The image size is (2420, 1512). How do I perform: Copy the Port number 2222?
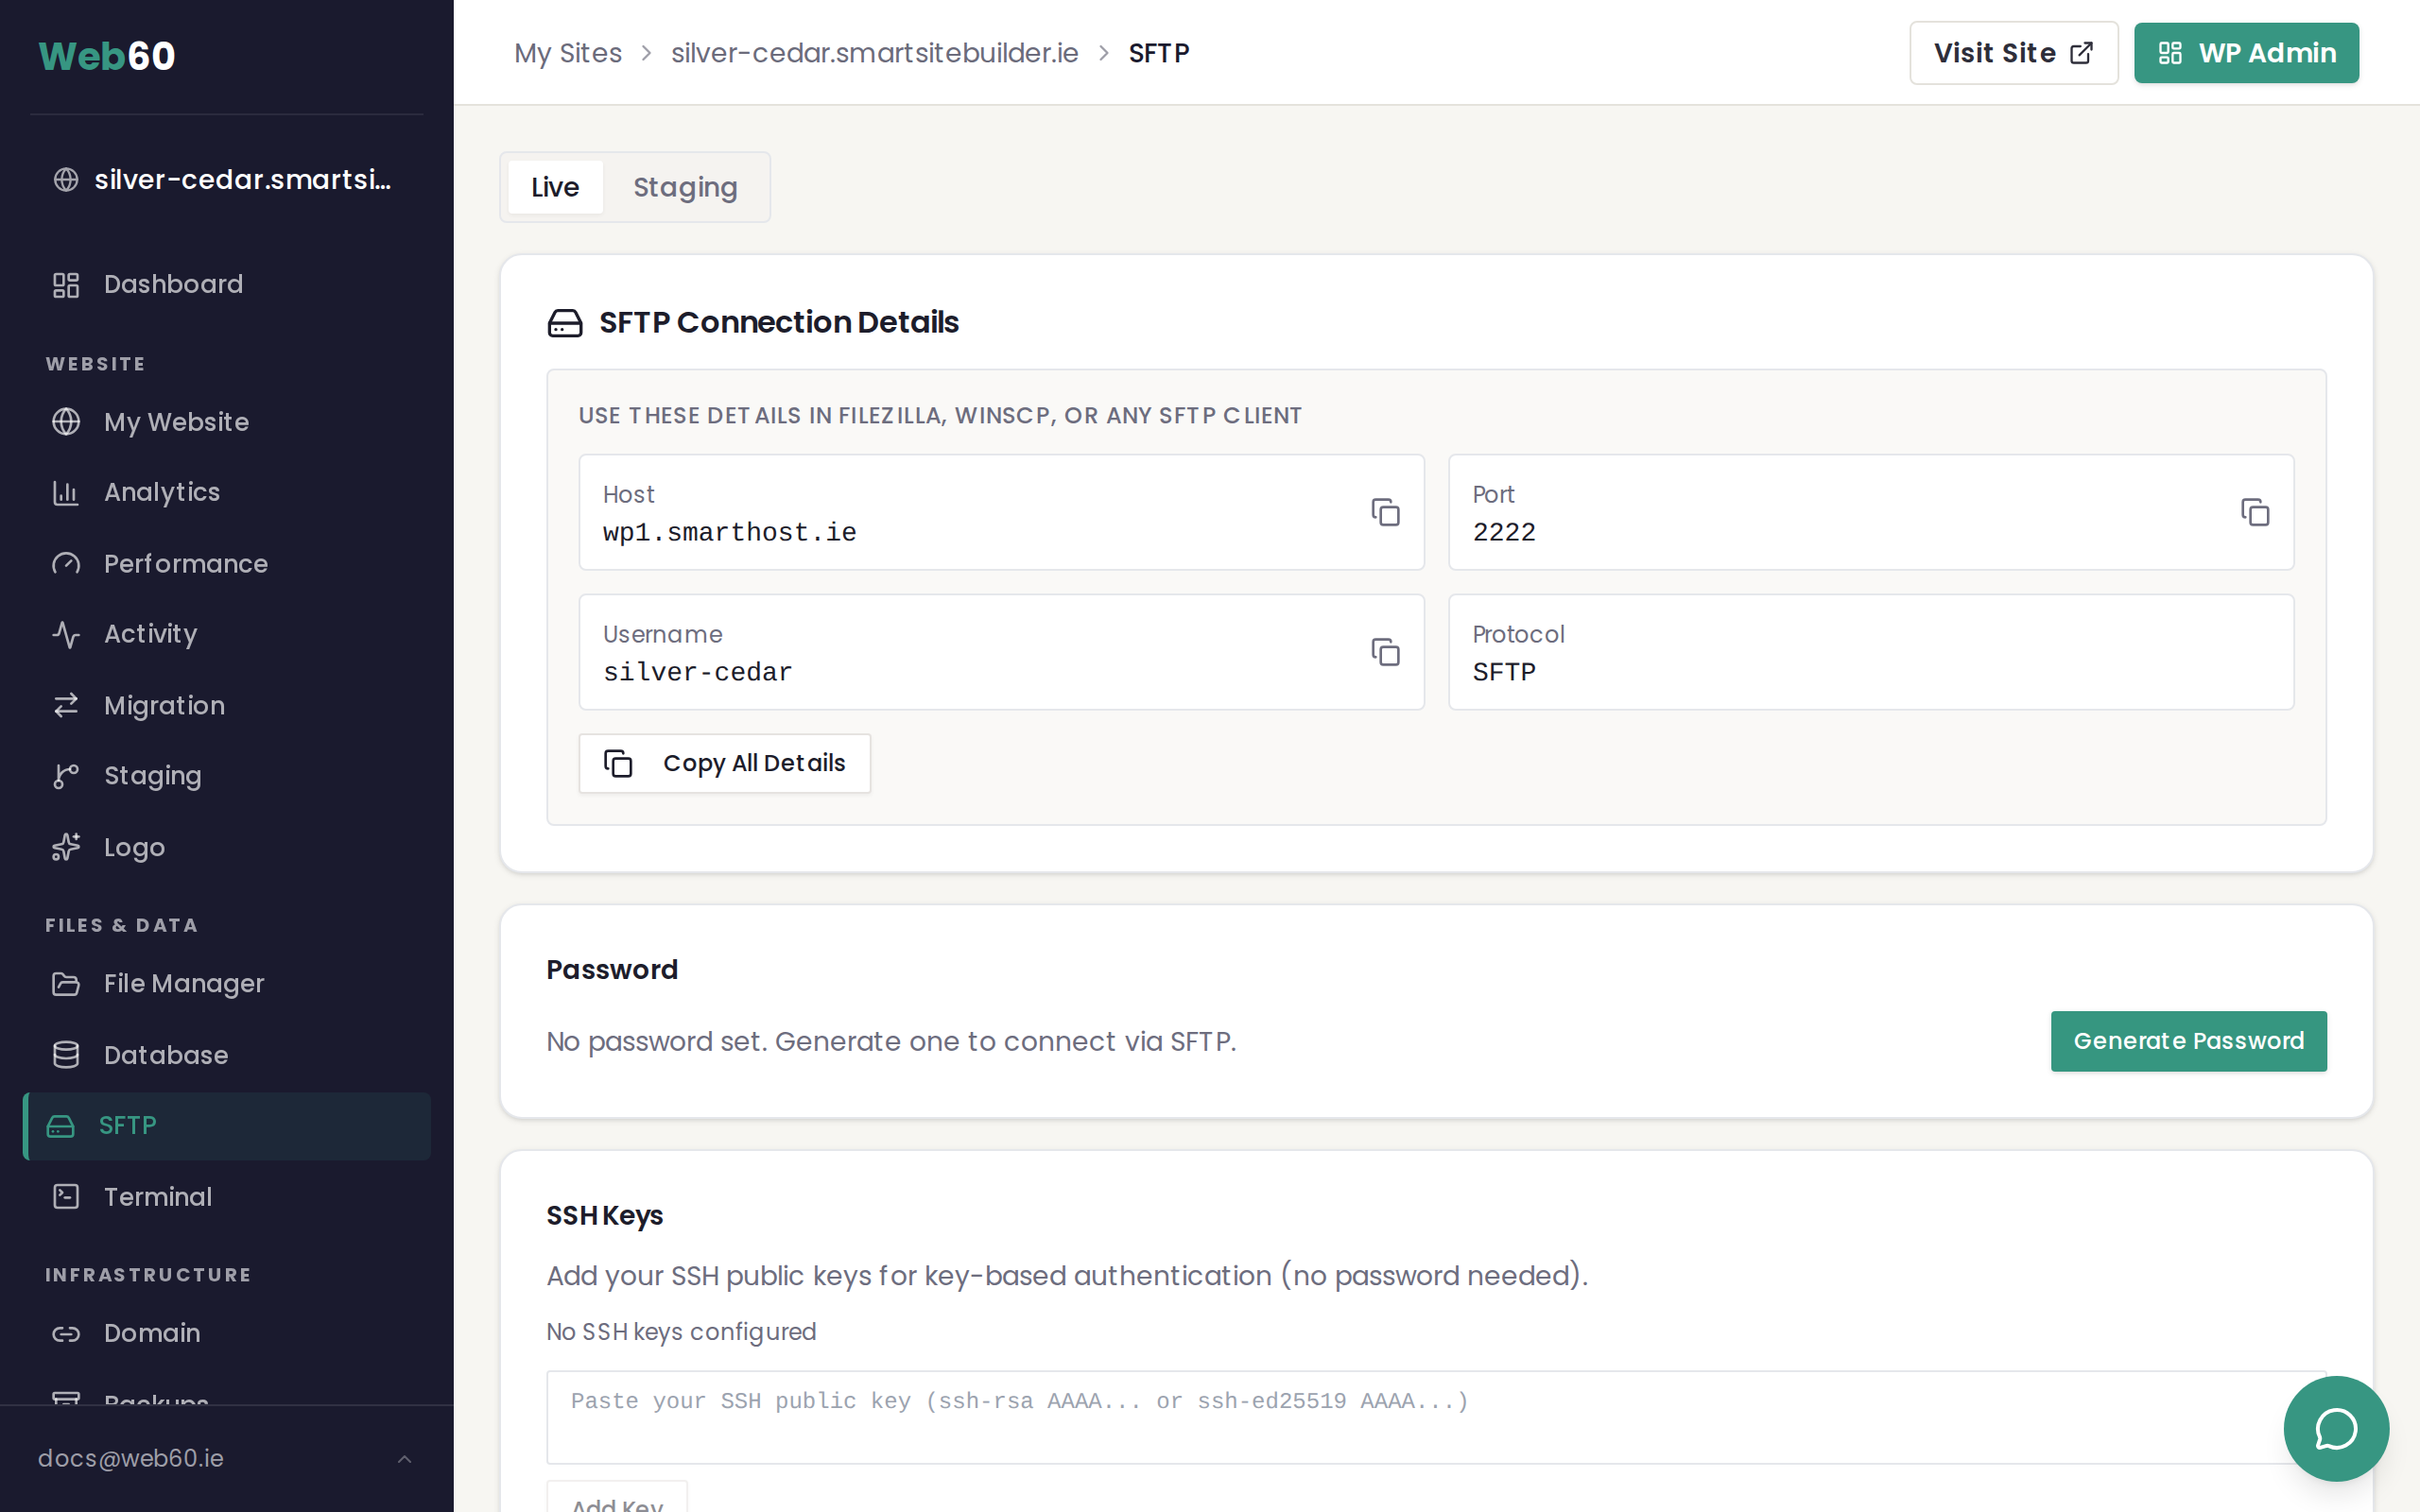click(2254, 513)
